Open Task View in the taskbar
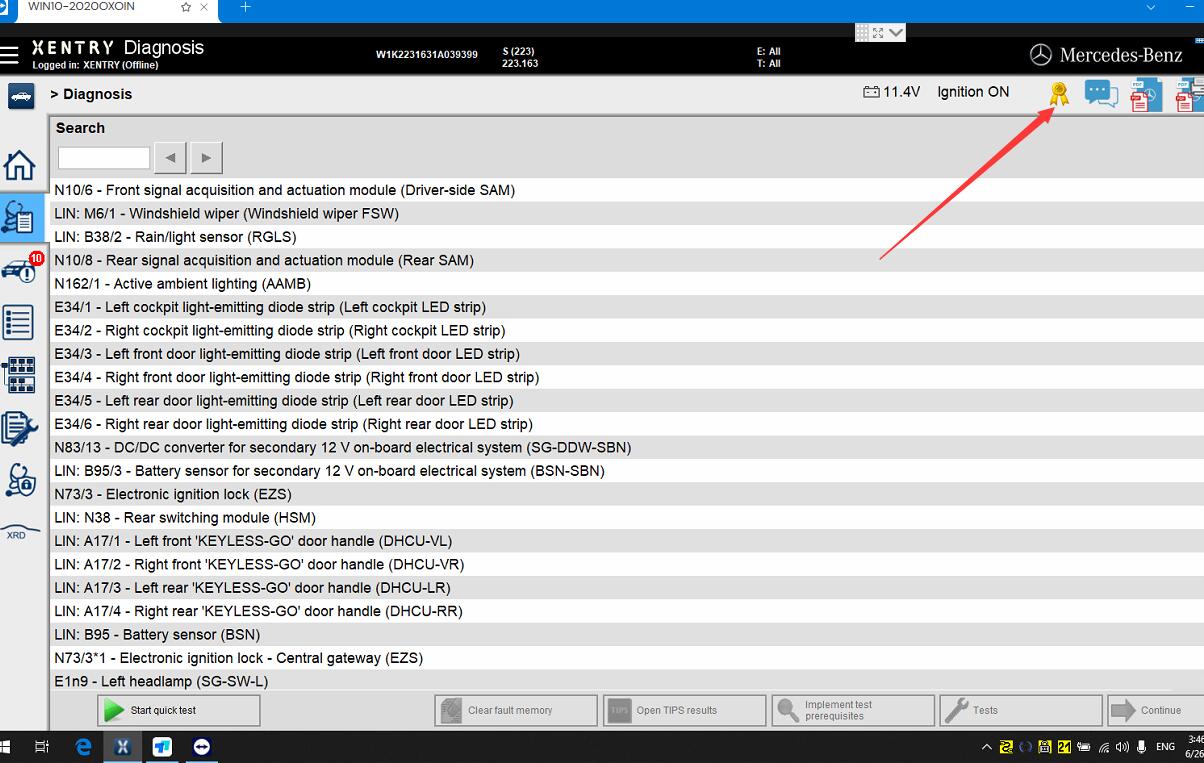Image resolution: width=1204 pixels, height=763 pixels. 42,746
